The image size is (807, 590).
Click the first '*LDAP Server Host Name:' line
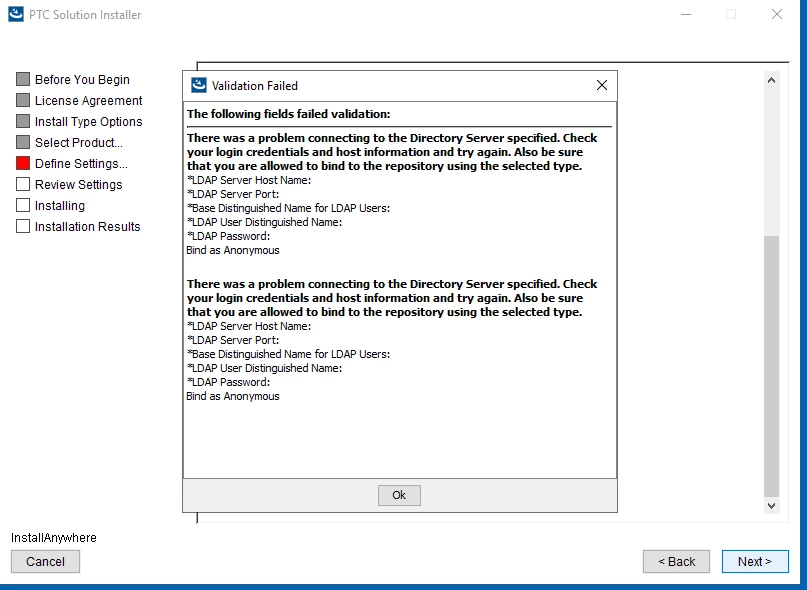pos(249,180)
